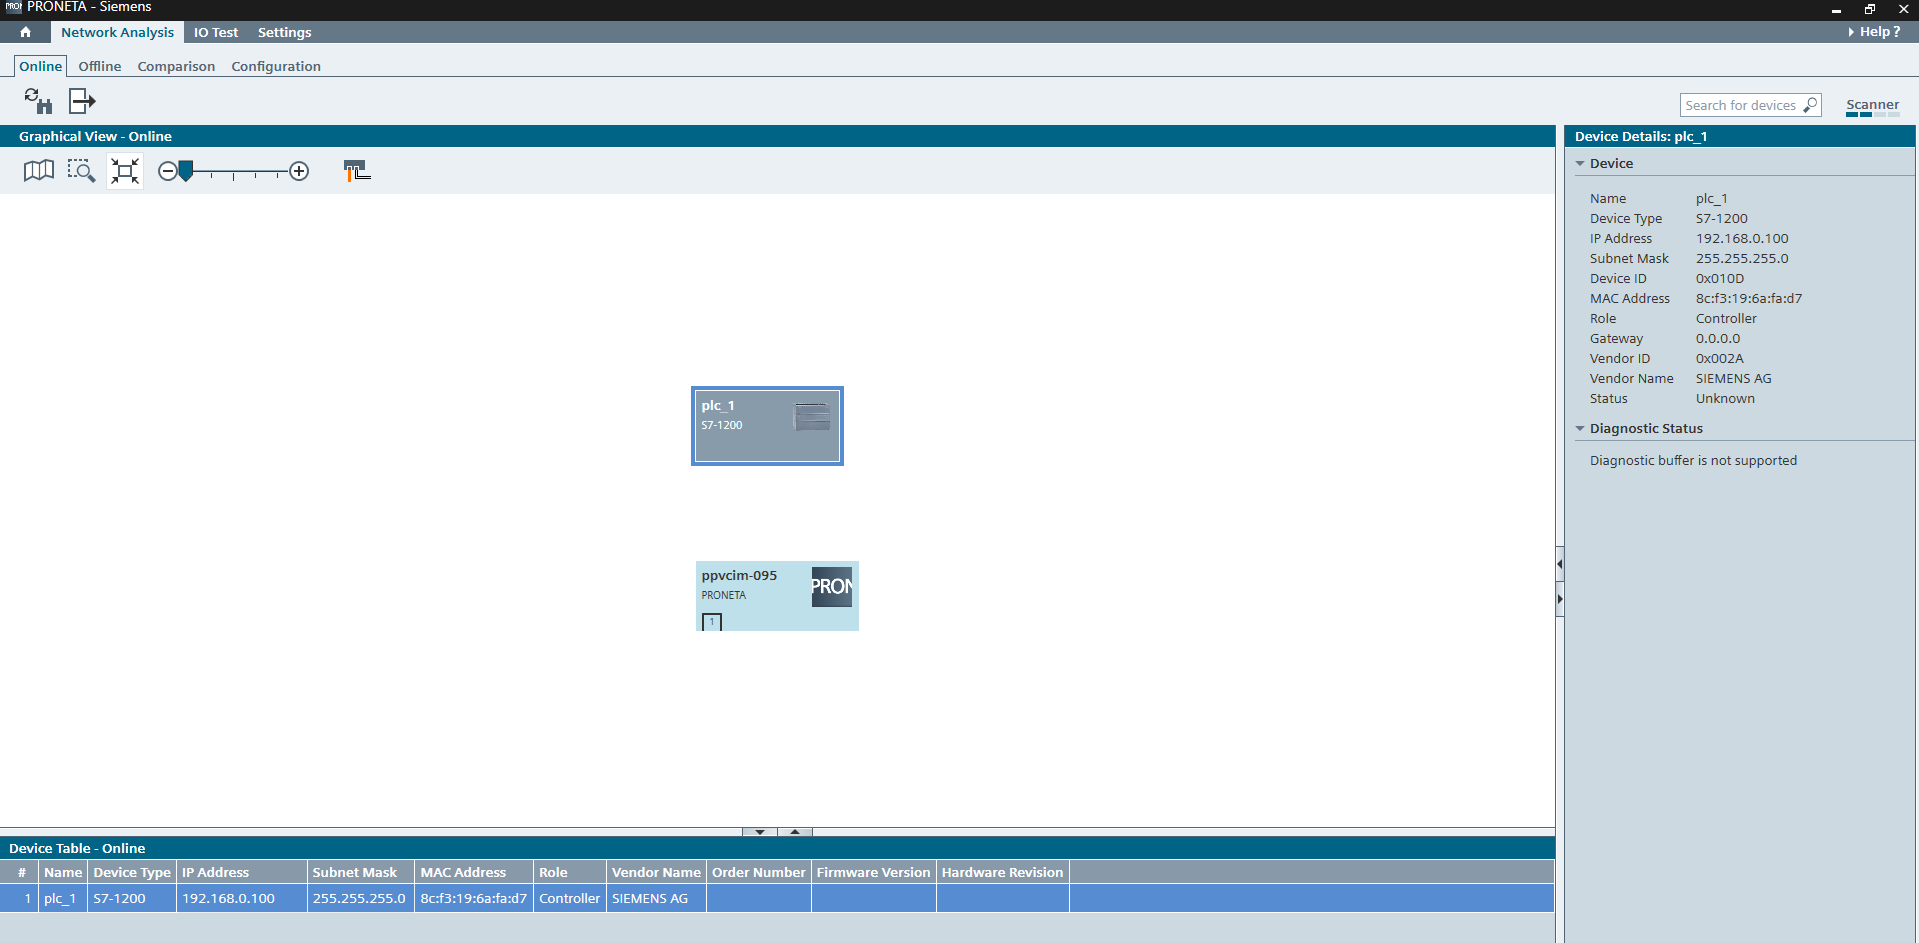This screenshot has width=1919, height=943.
Task: Click the Vendor ID value 0x002A
Action: point(1720,358)
